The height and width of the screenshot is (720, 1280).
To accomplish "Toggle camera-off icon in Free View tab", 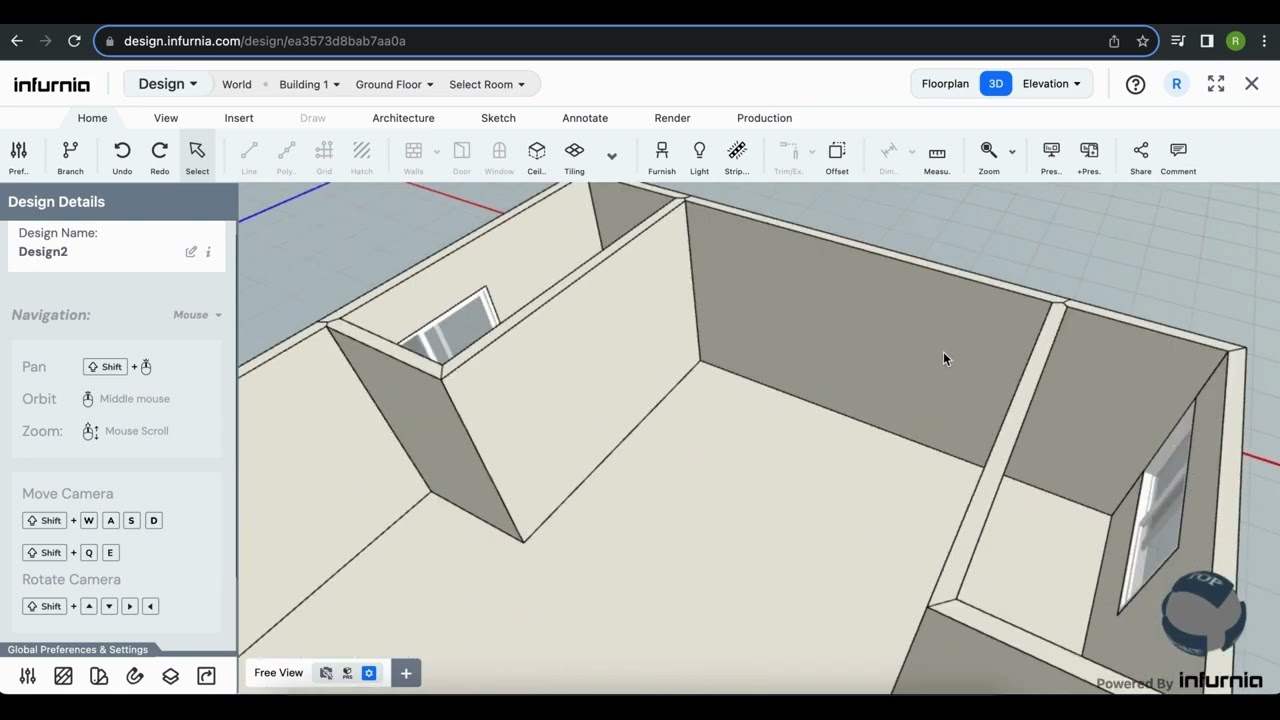I will [x=326, y=673].
